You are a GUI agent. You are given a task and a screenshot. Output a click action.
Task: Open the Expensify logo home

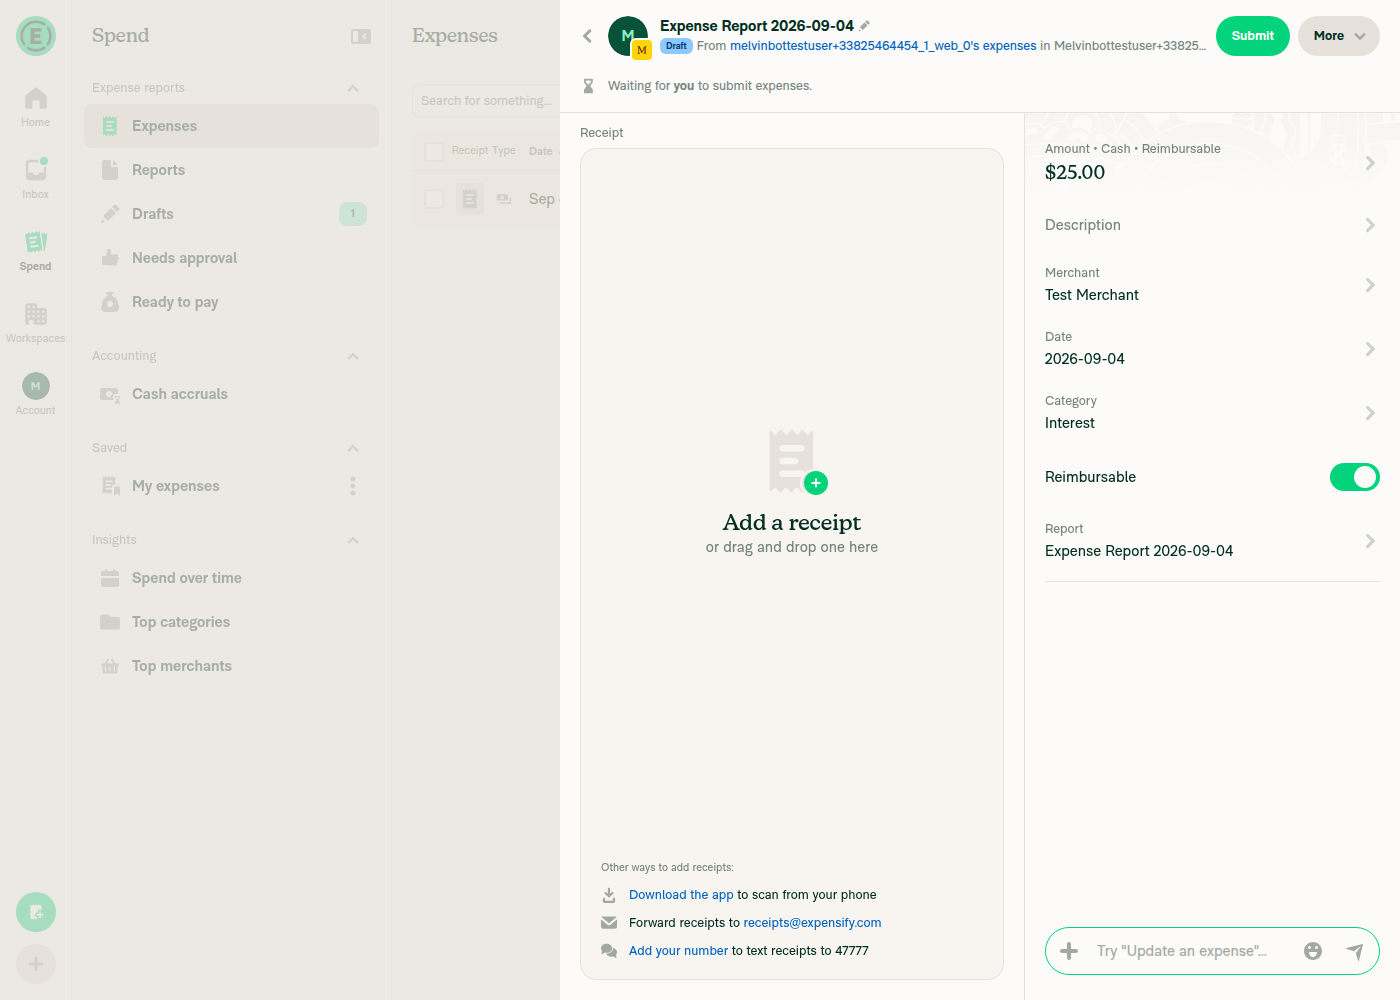pos(36,36)
